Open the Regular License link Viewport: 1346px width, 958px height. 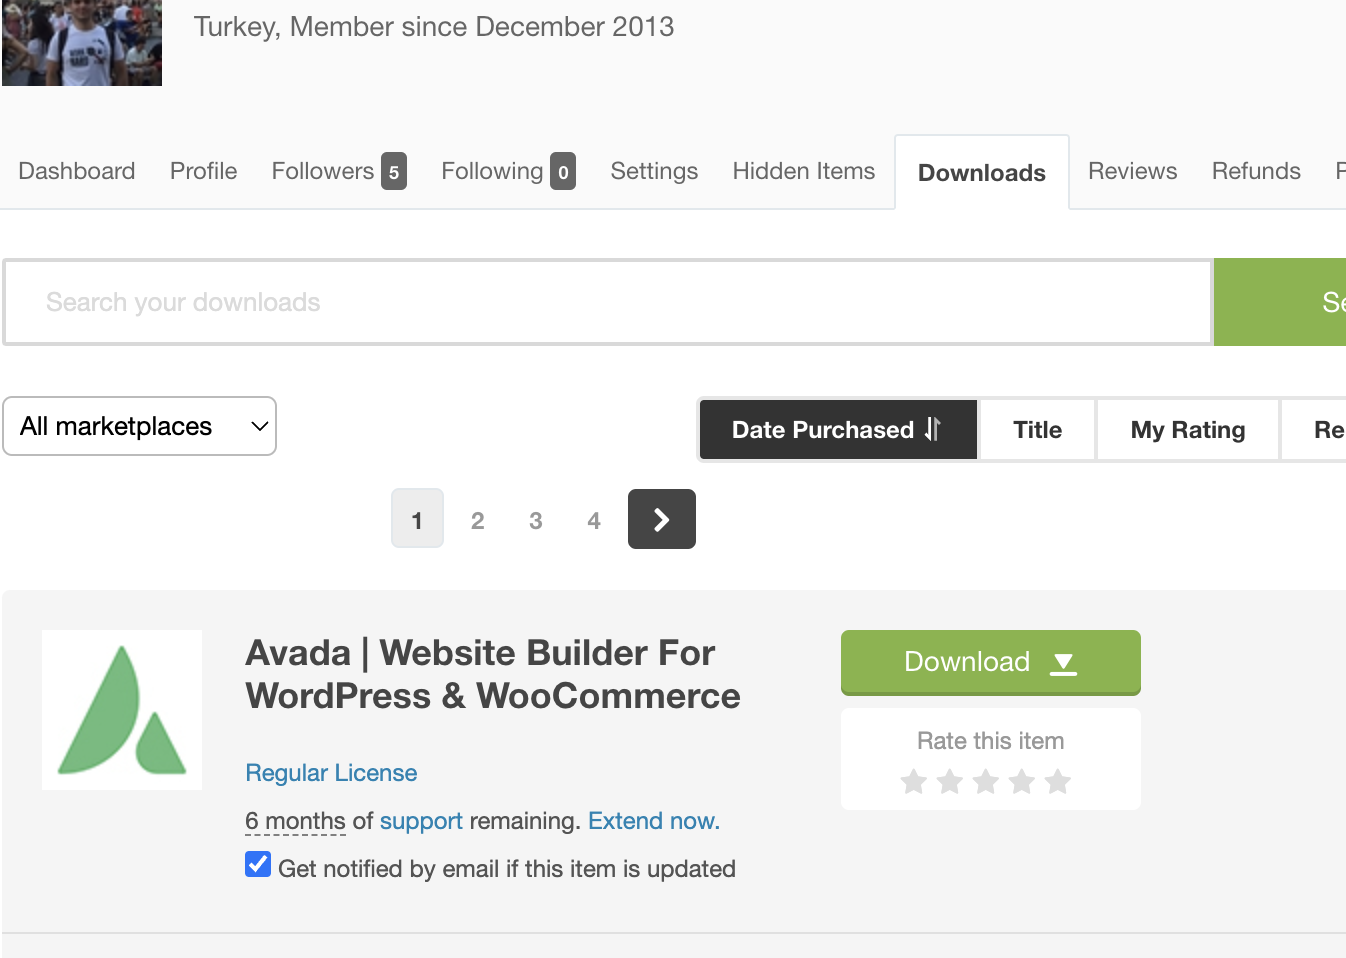coord(331,773)
